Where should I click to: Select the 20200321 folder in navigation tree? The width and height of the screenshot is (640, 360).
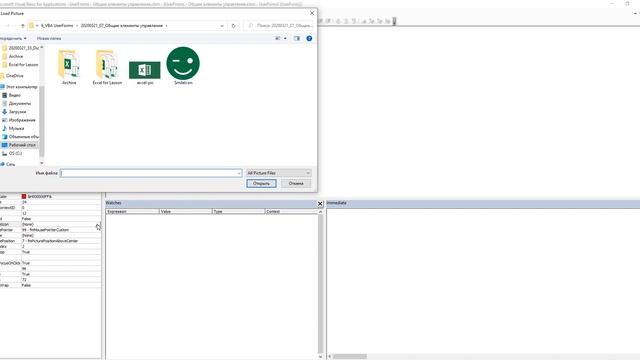coord(24,48)
